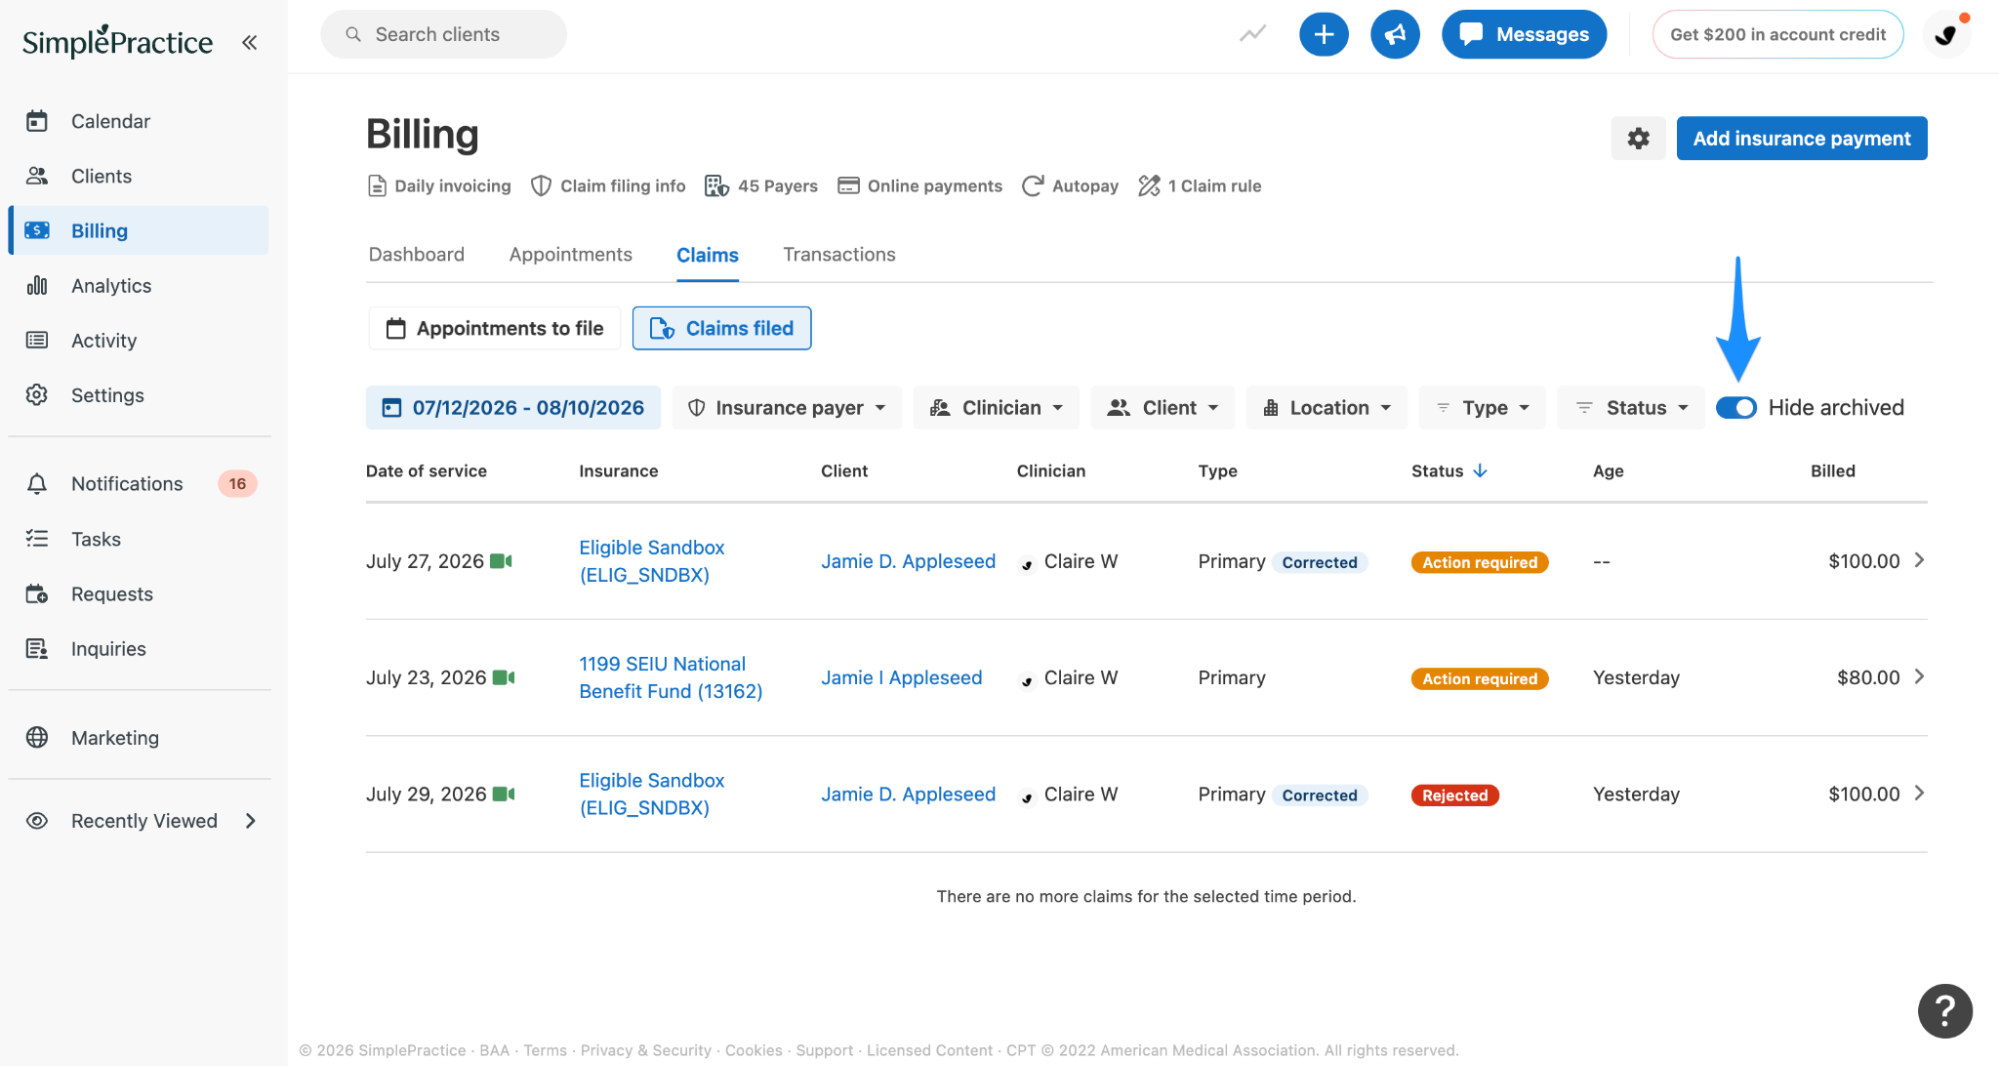Viewport: 1999px width, 1066px height.
Task: Click Action required badge for July 23 claim
Action: coord(1480,679)
